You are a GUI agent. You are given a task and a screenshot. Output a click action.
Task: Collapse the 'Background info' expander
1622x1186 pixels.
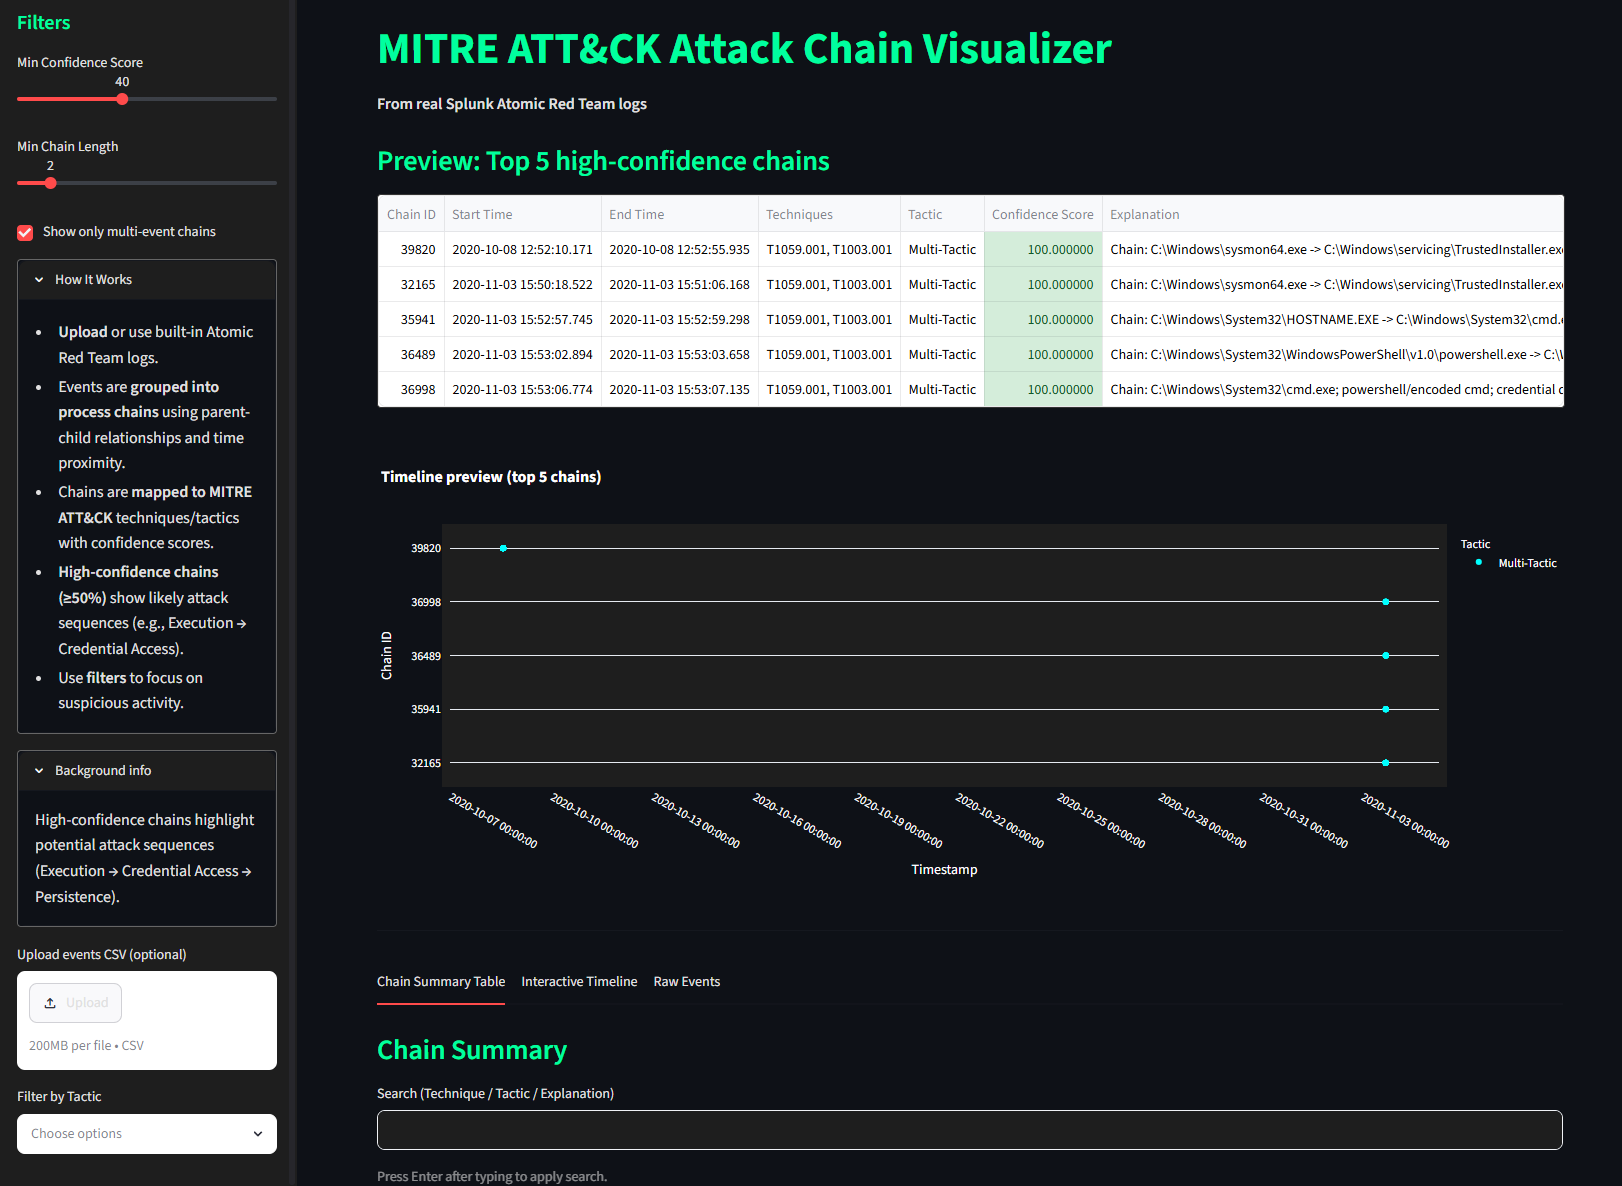tap(147, 771)
